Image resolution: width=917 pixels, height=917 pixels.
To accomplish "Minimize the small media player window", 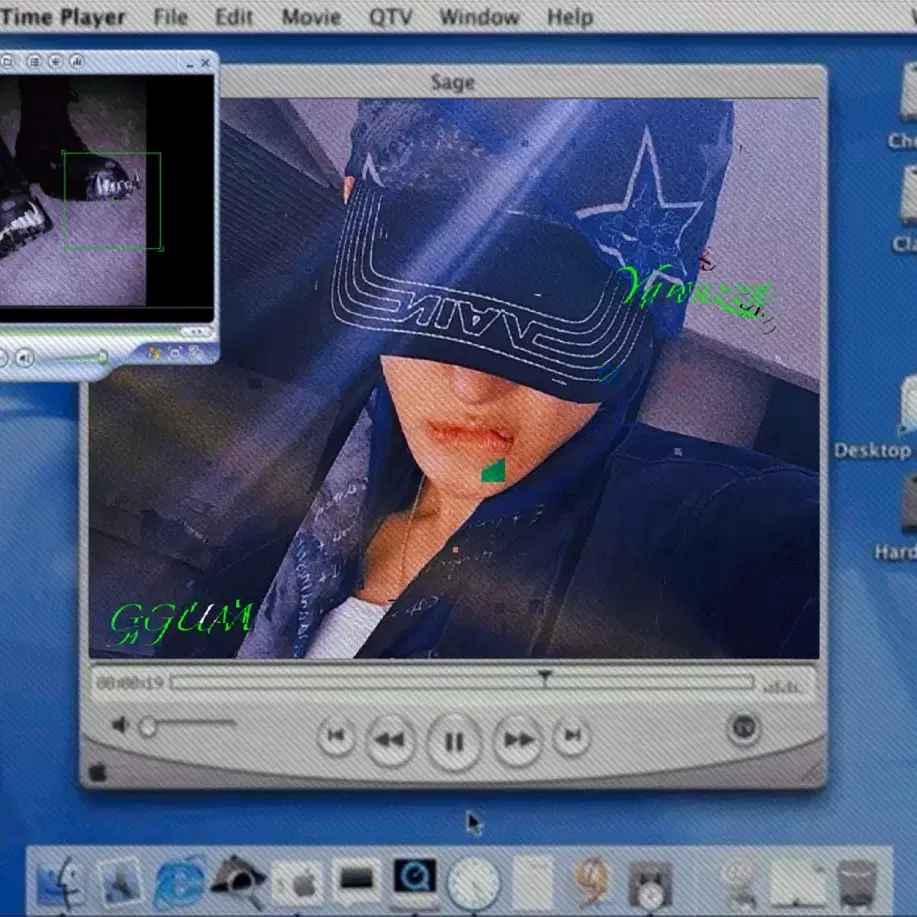I will (189, 64).
